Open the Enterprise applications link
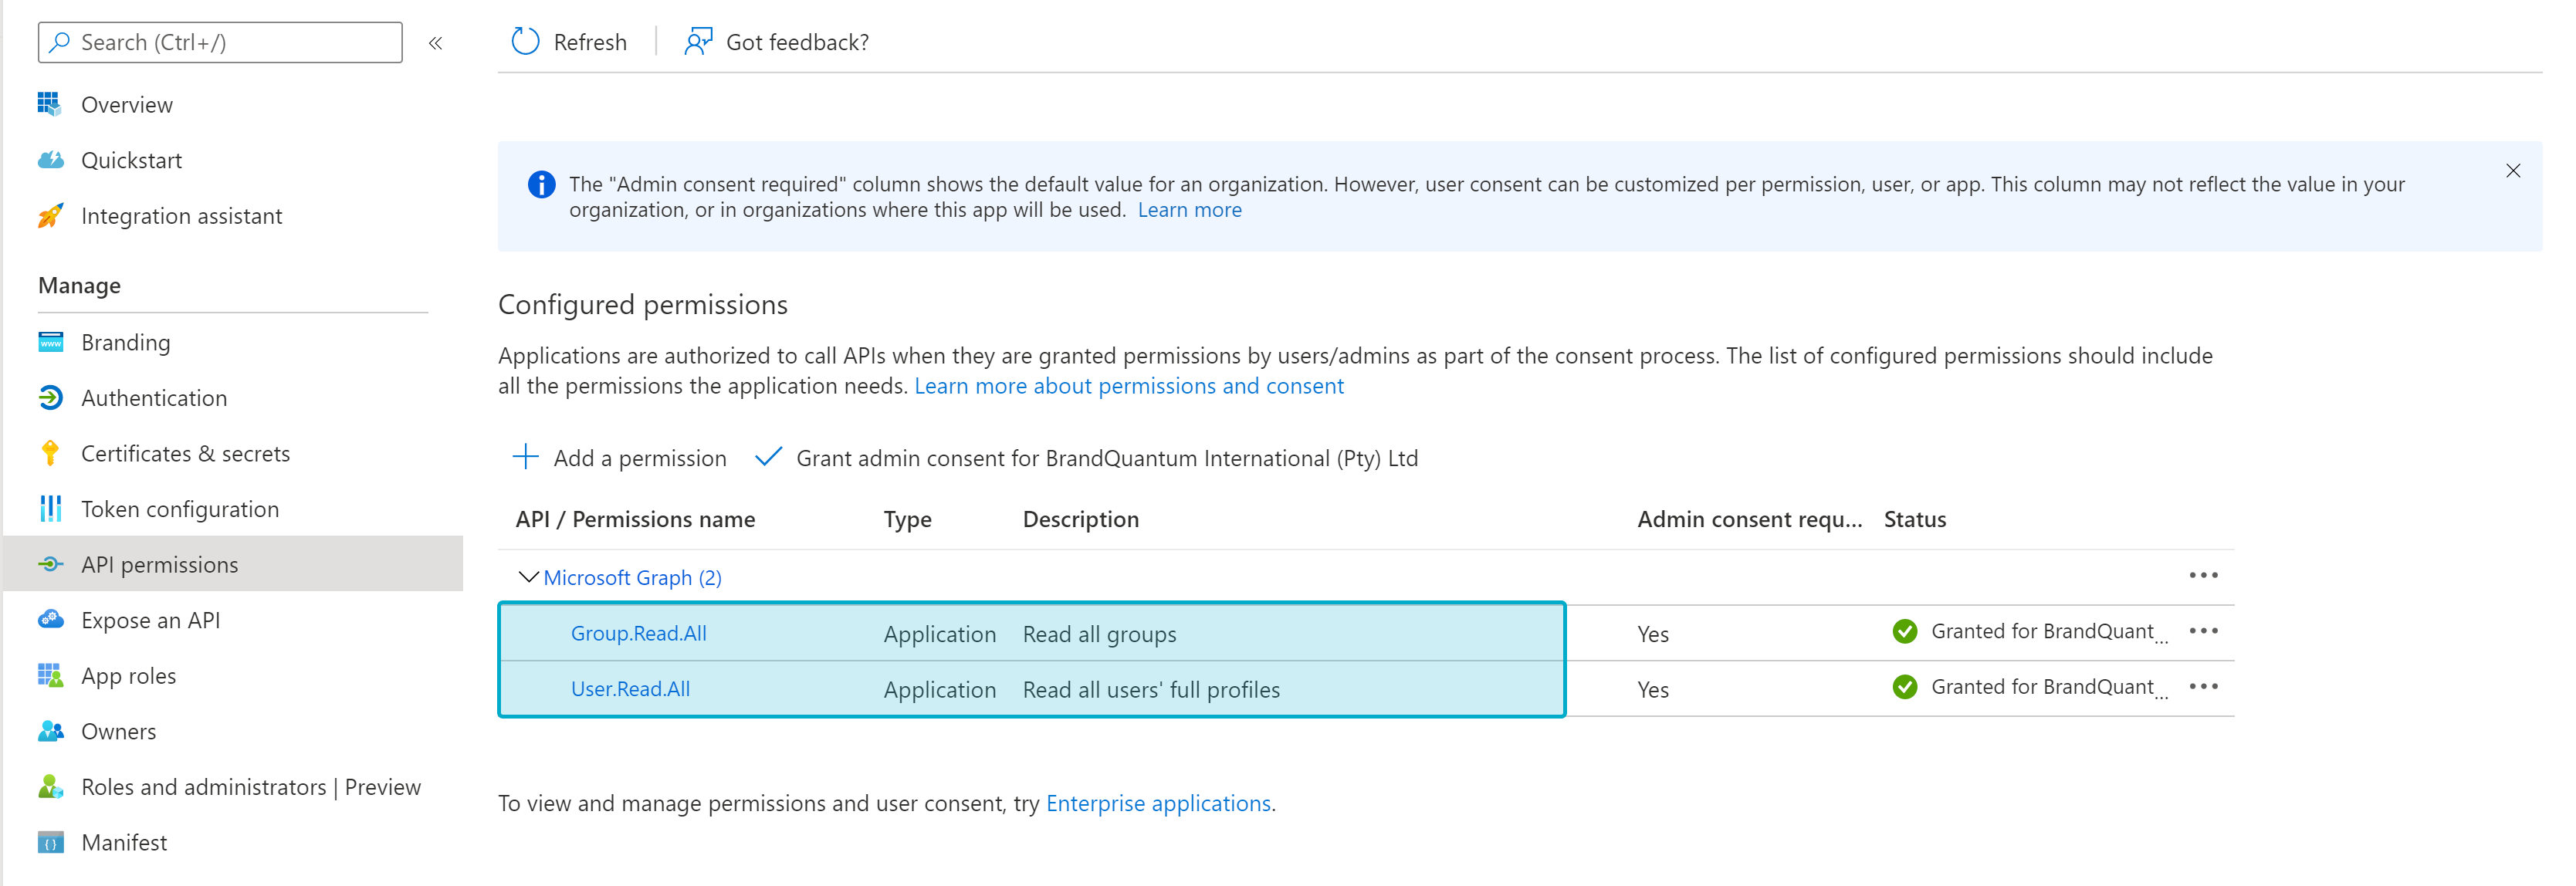Viewport: 2576px width, 886px height. [x=1158, y=803]
